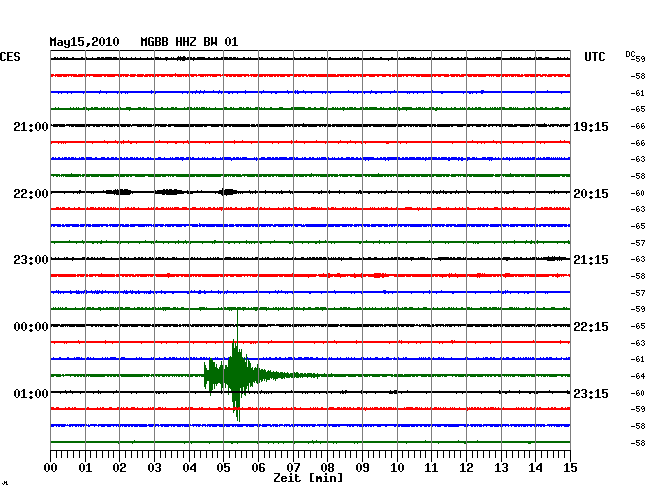Select the -63 DC value beside 21:15
Image resolution: width=650 pixels, height=494 pixels.
(x=638, y=259)
